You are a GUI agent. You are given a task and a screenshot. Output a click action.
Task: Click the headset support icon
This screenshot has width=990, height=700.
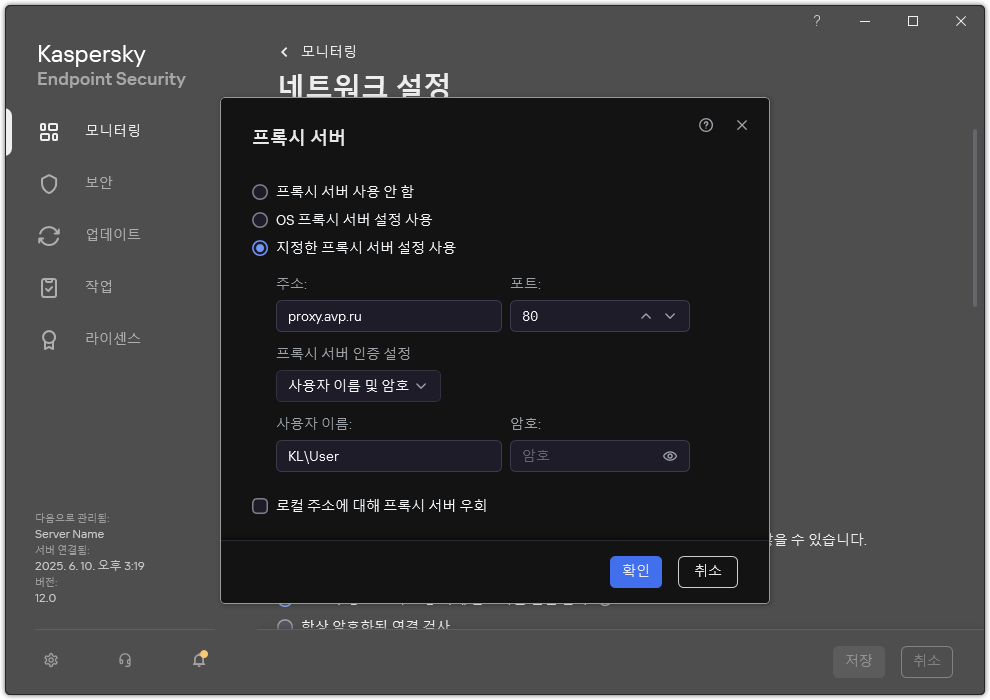tap(124, 660)
